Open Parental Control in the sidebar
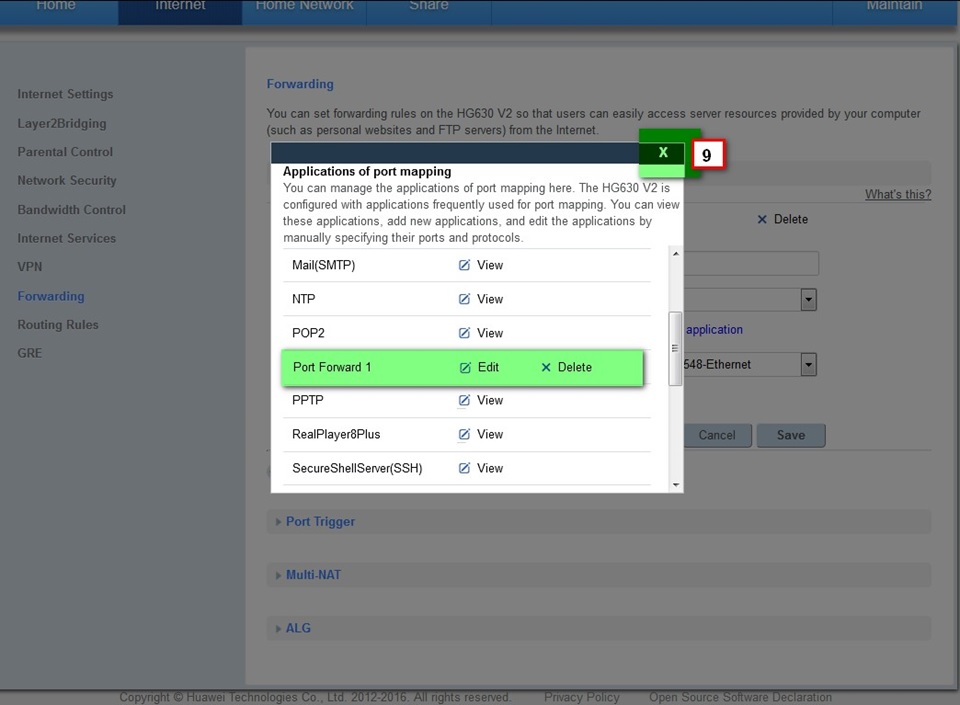This screenshot has height=705, width=960. 65,152
